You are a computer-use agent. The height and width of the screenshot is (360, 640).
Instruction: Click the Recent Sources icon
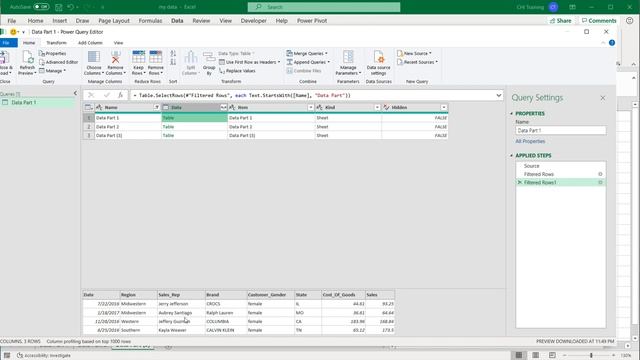coord(400,62)
